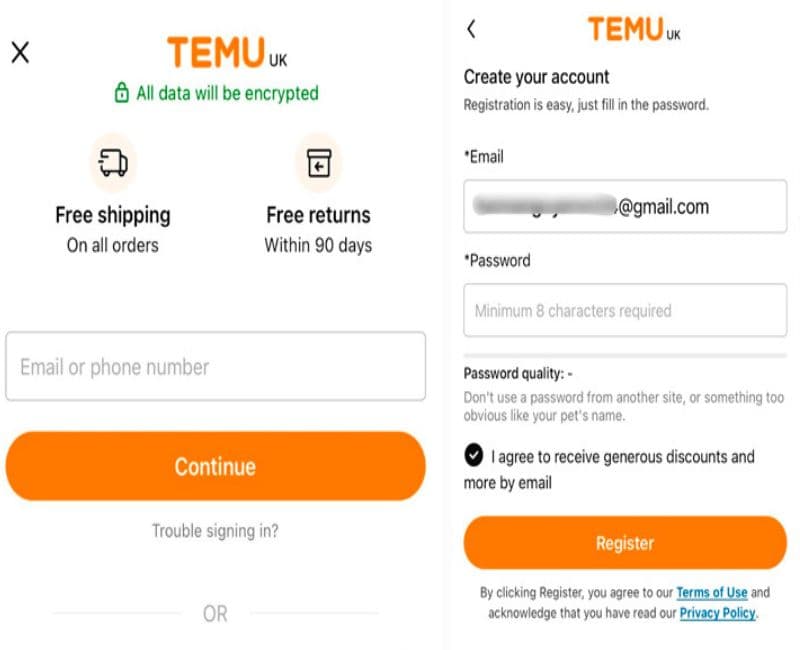Open the Privacy Policy link
Screen dimensions: 800x650
pos(717,613)
